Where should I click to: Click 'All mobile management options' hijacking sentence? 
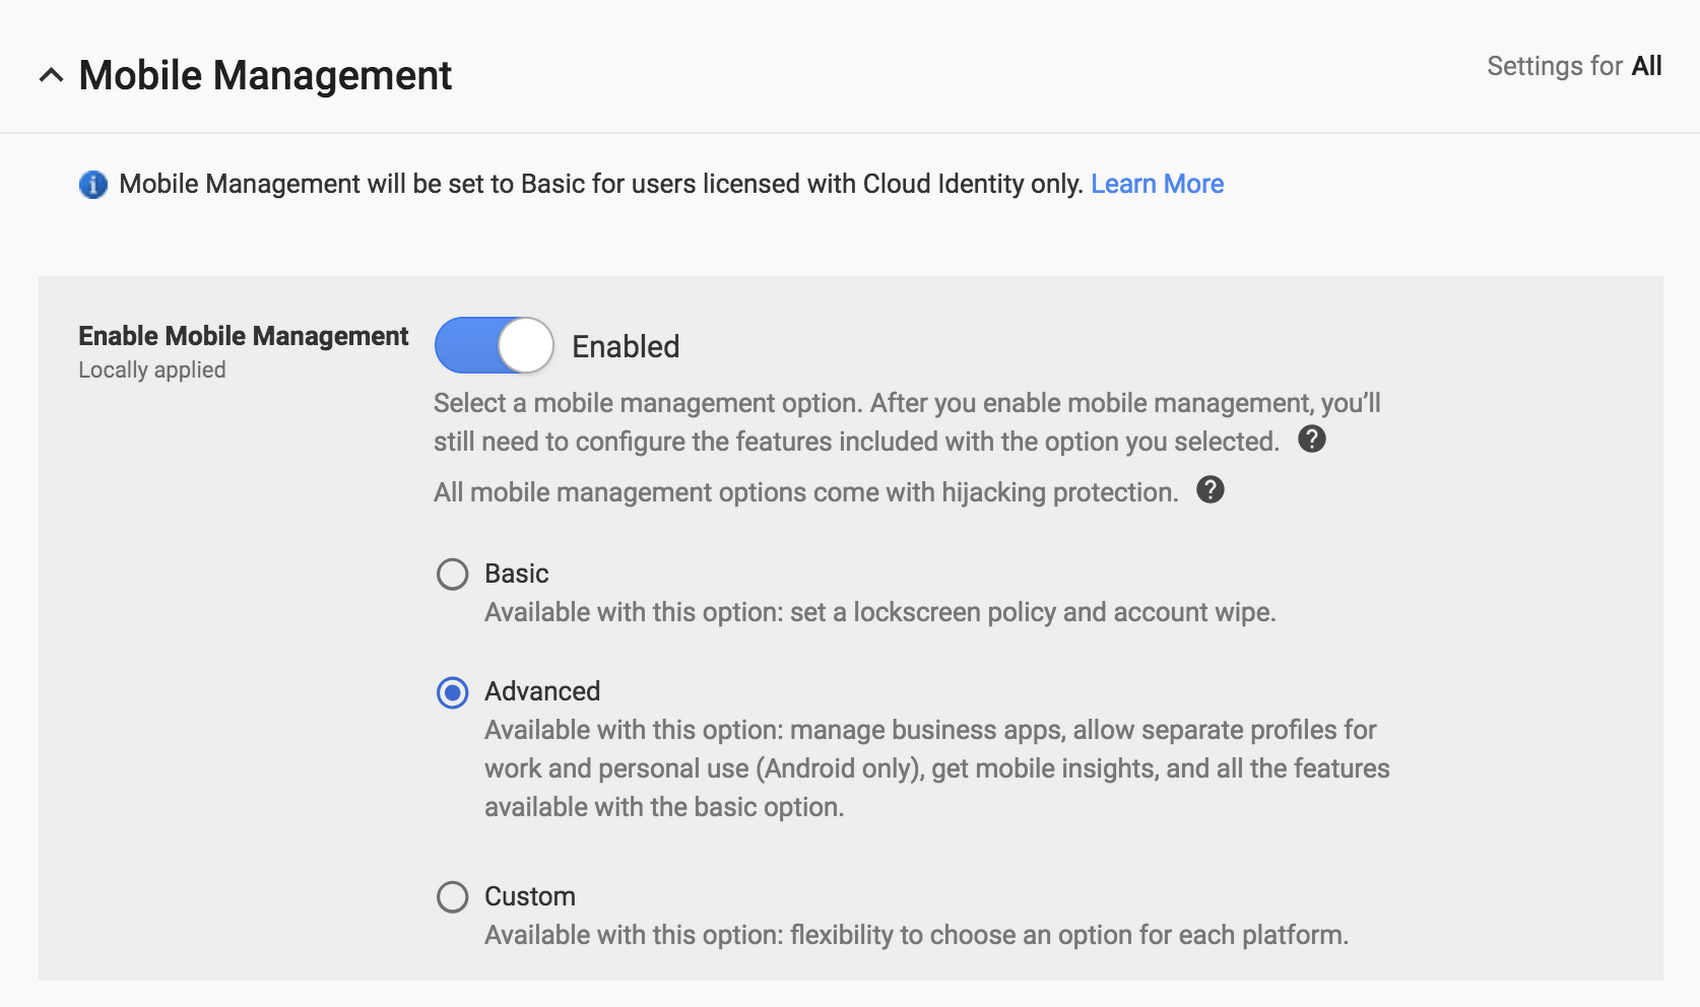point(806,492)
